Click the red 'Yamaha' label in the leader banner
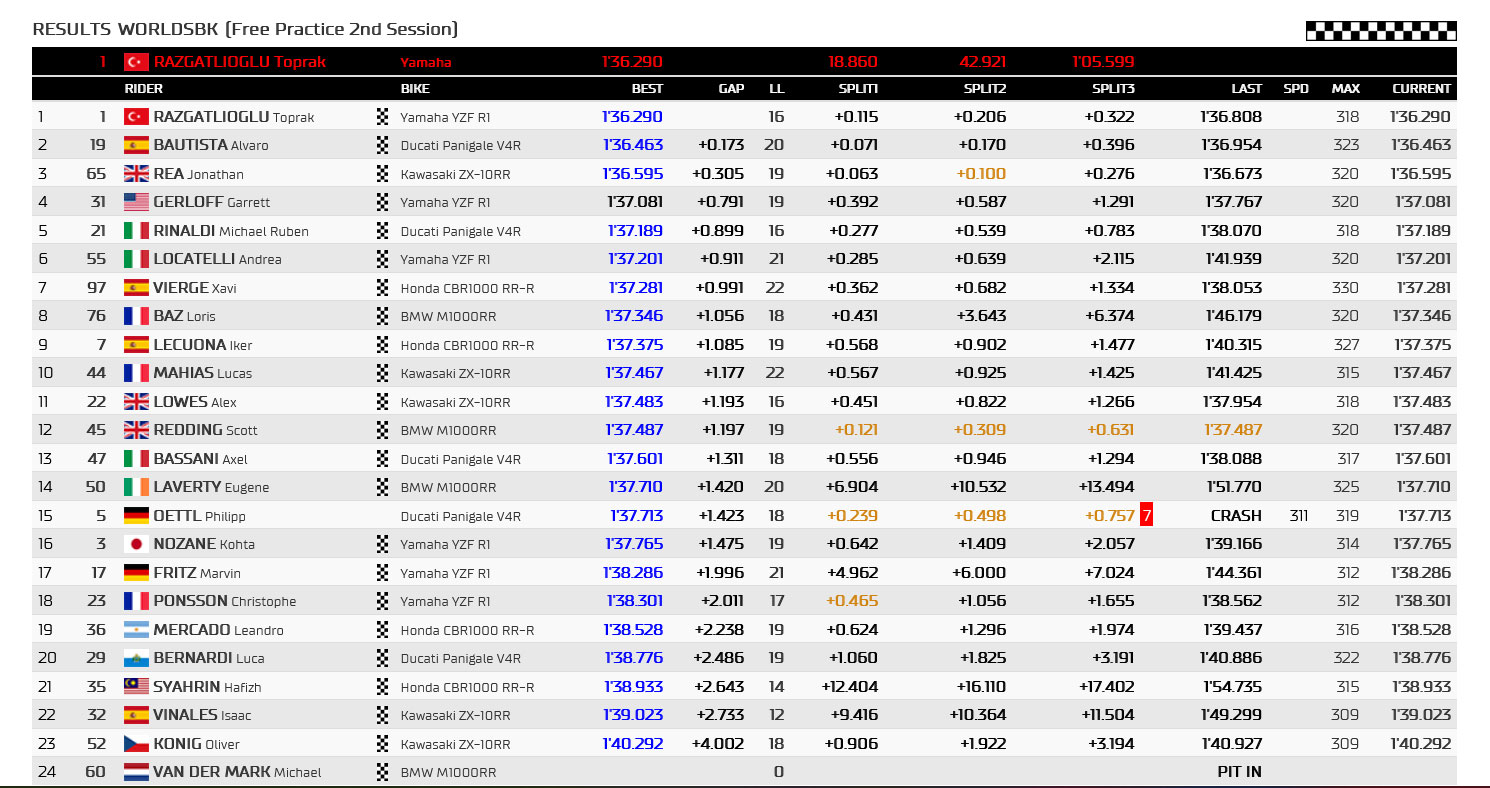 pyautogui.click(x=426, y=62)
